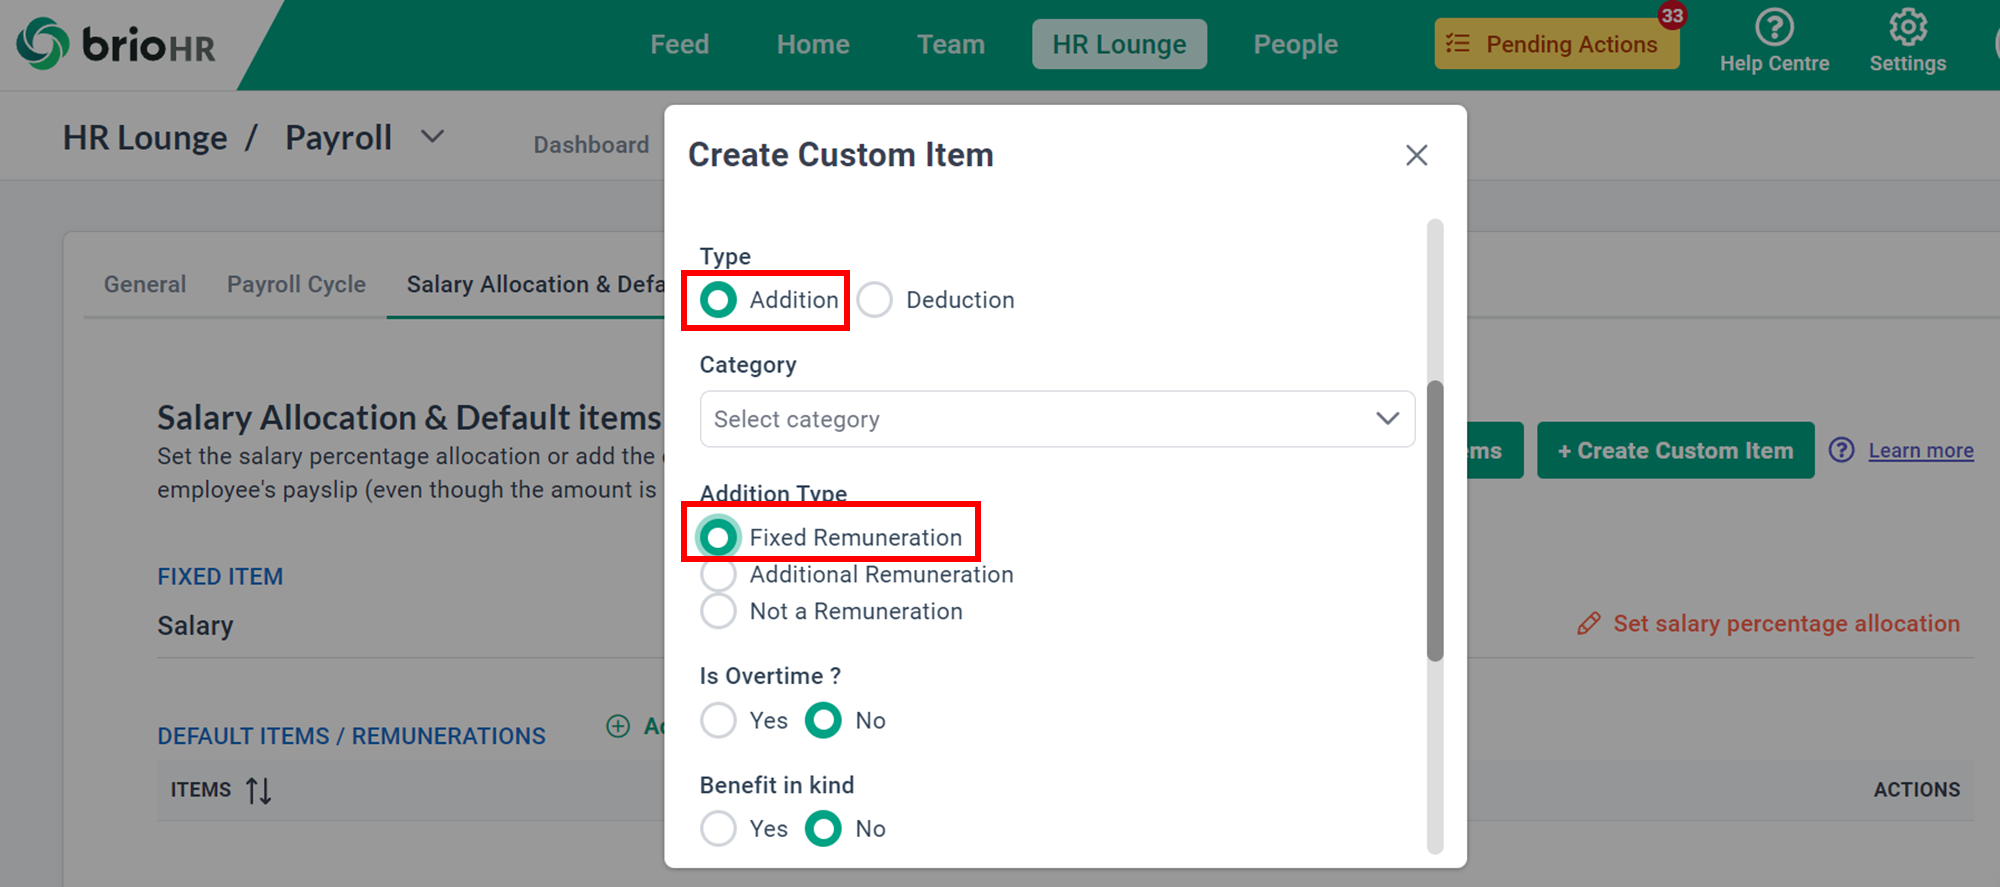Select the Not a Remuneration option

coord(718,611)
